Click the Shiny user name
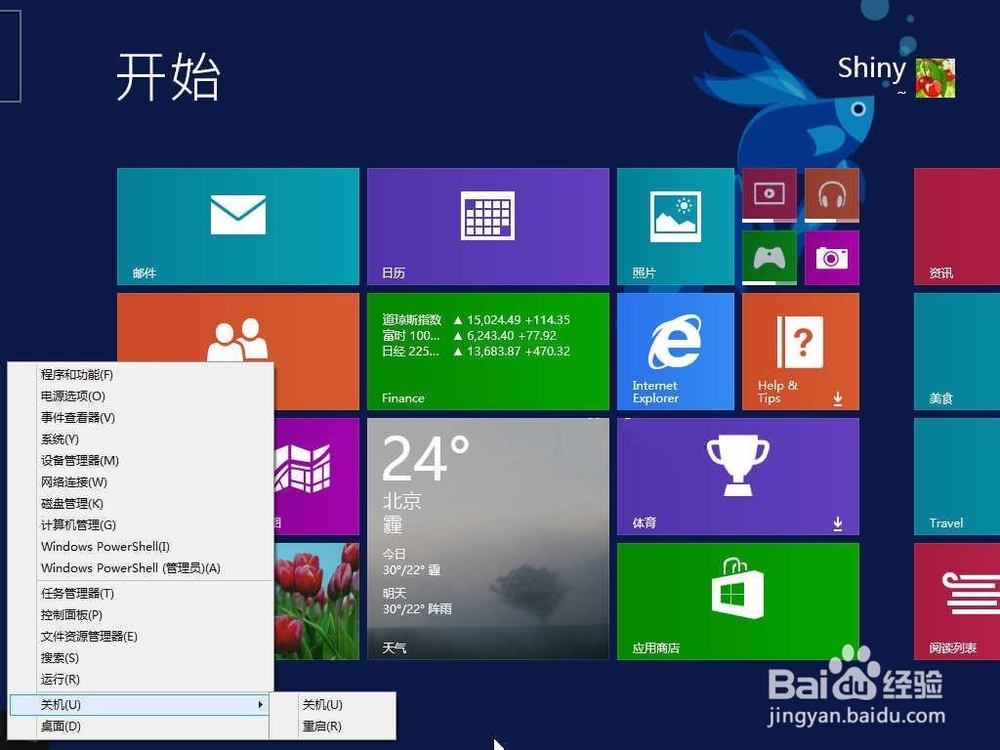 tap(871, 68)
